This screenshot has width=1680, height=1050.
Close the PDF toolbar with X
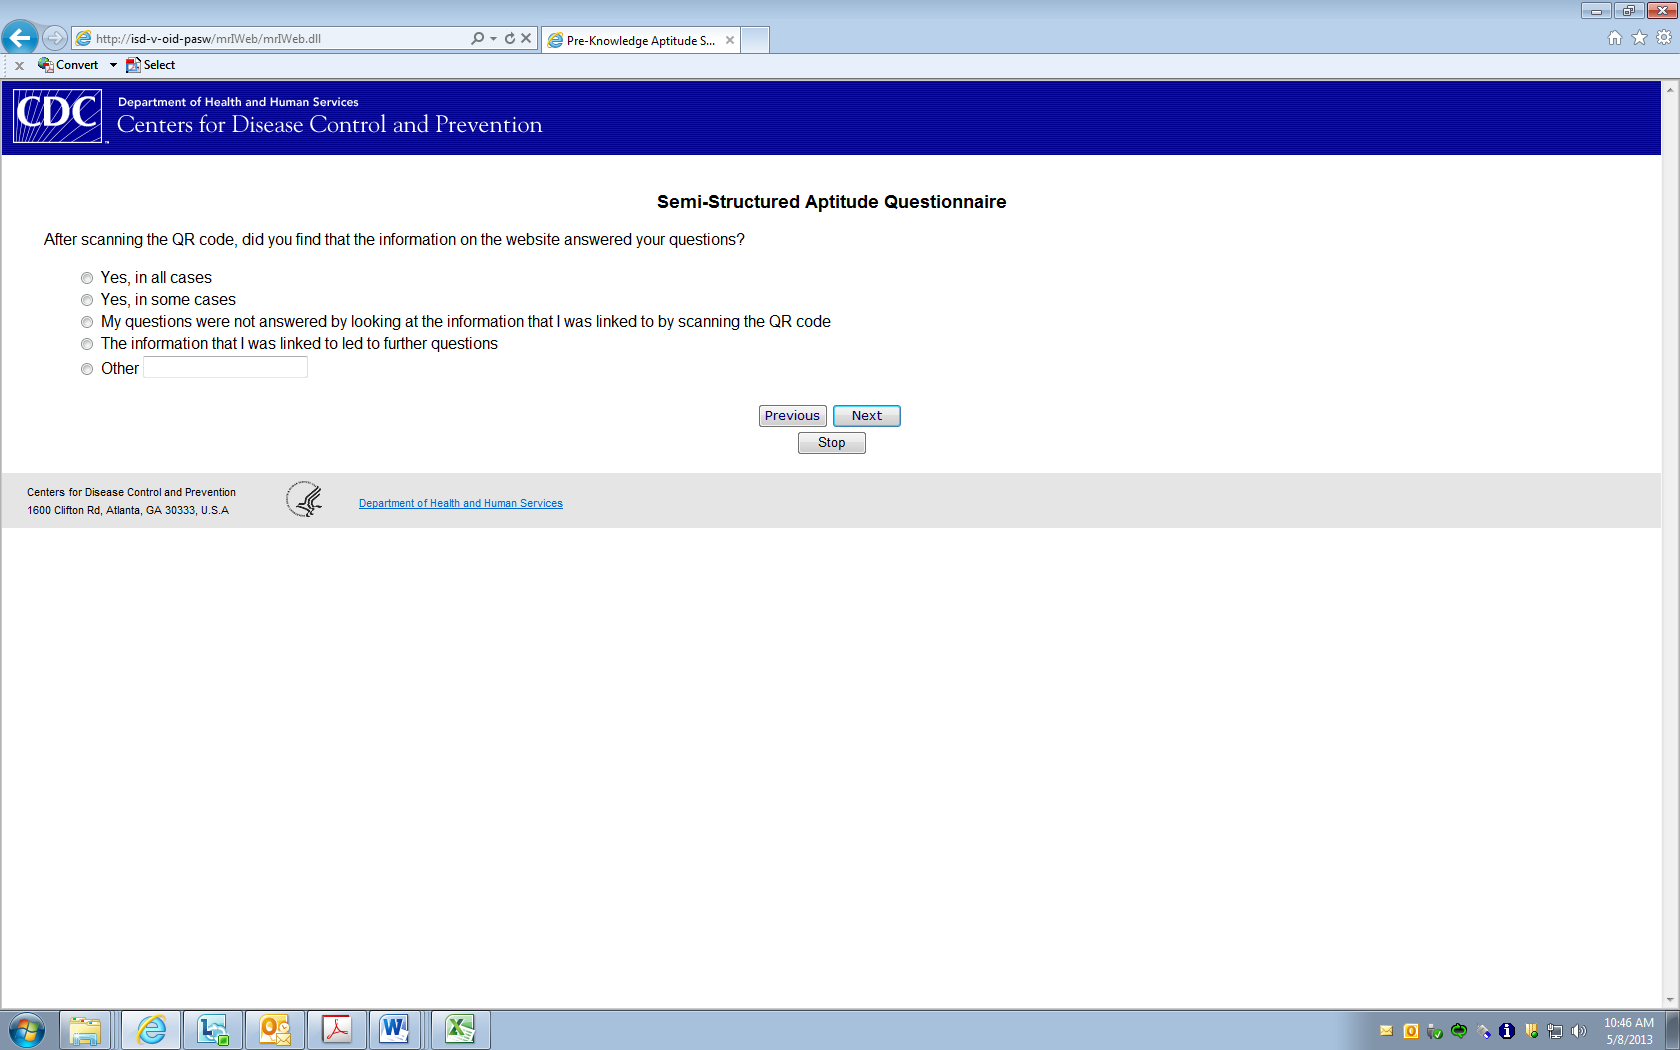(x=19, y=65)
